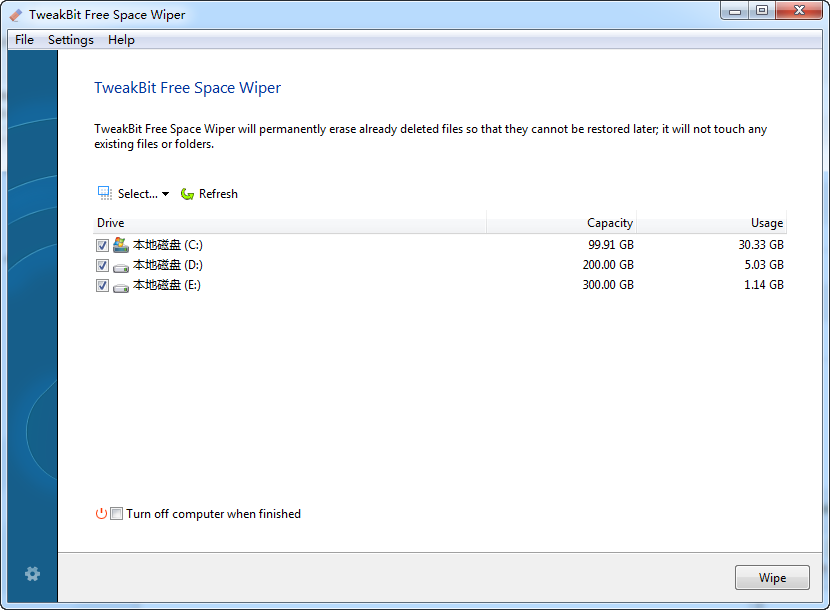
Task: Click the 300.00 GB capacity value
Action: (608, 285)
